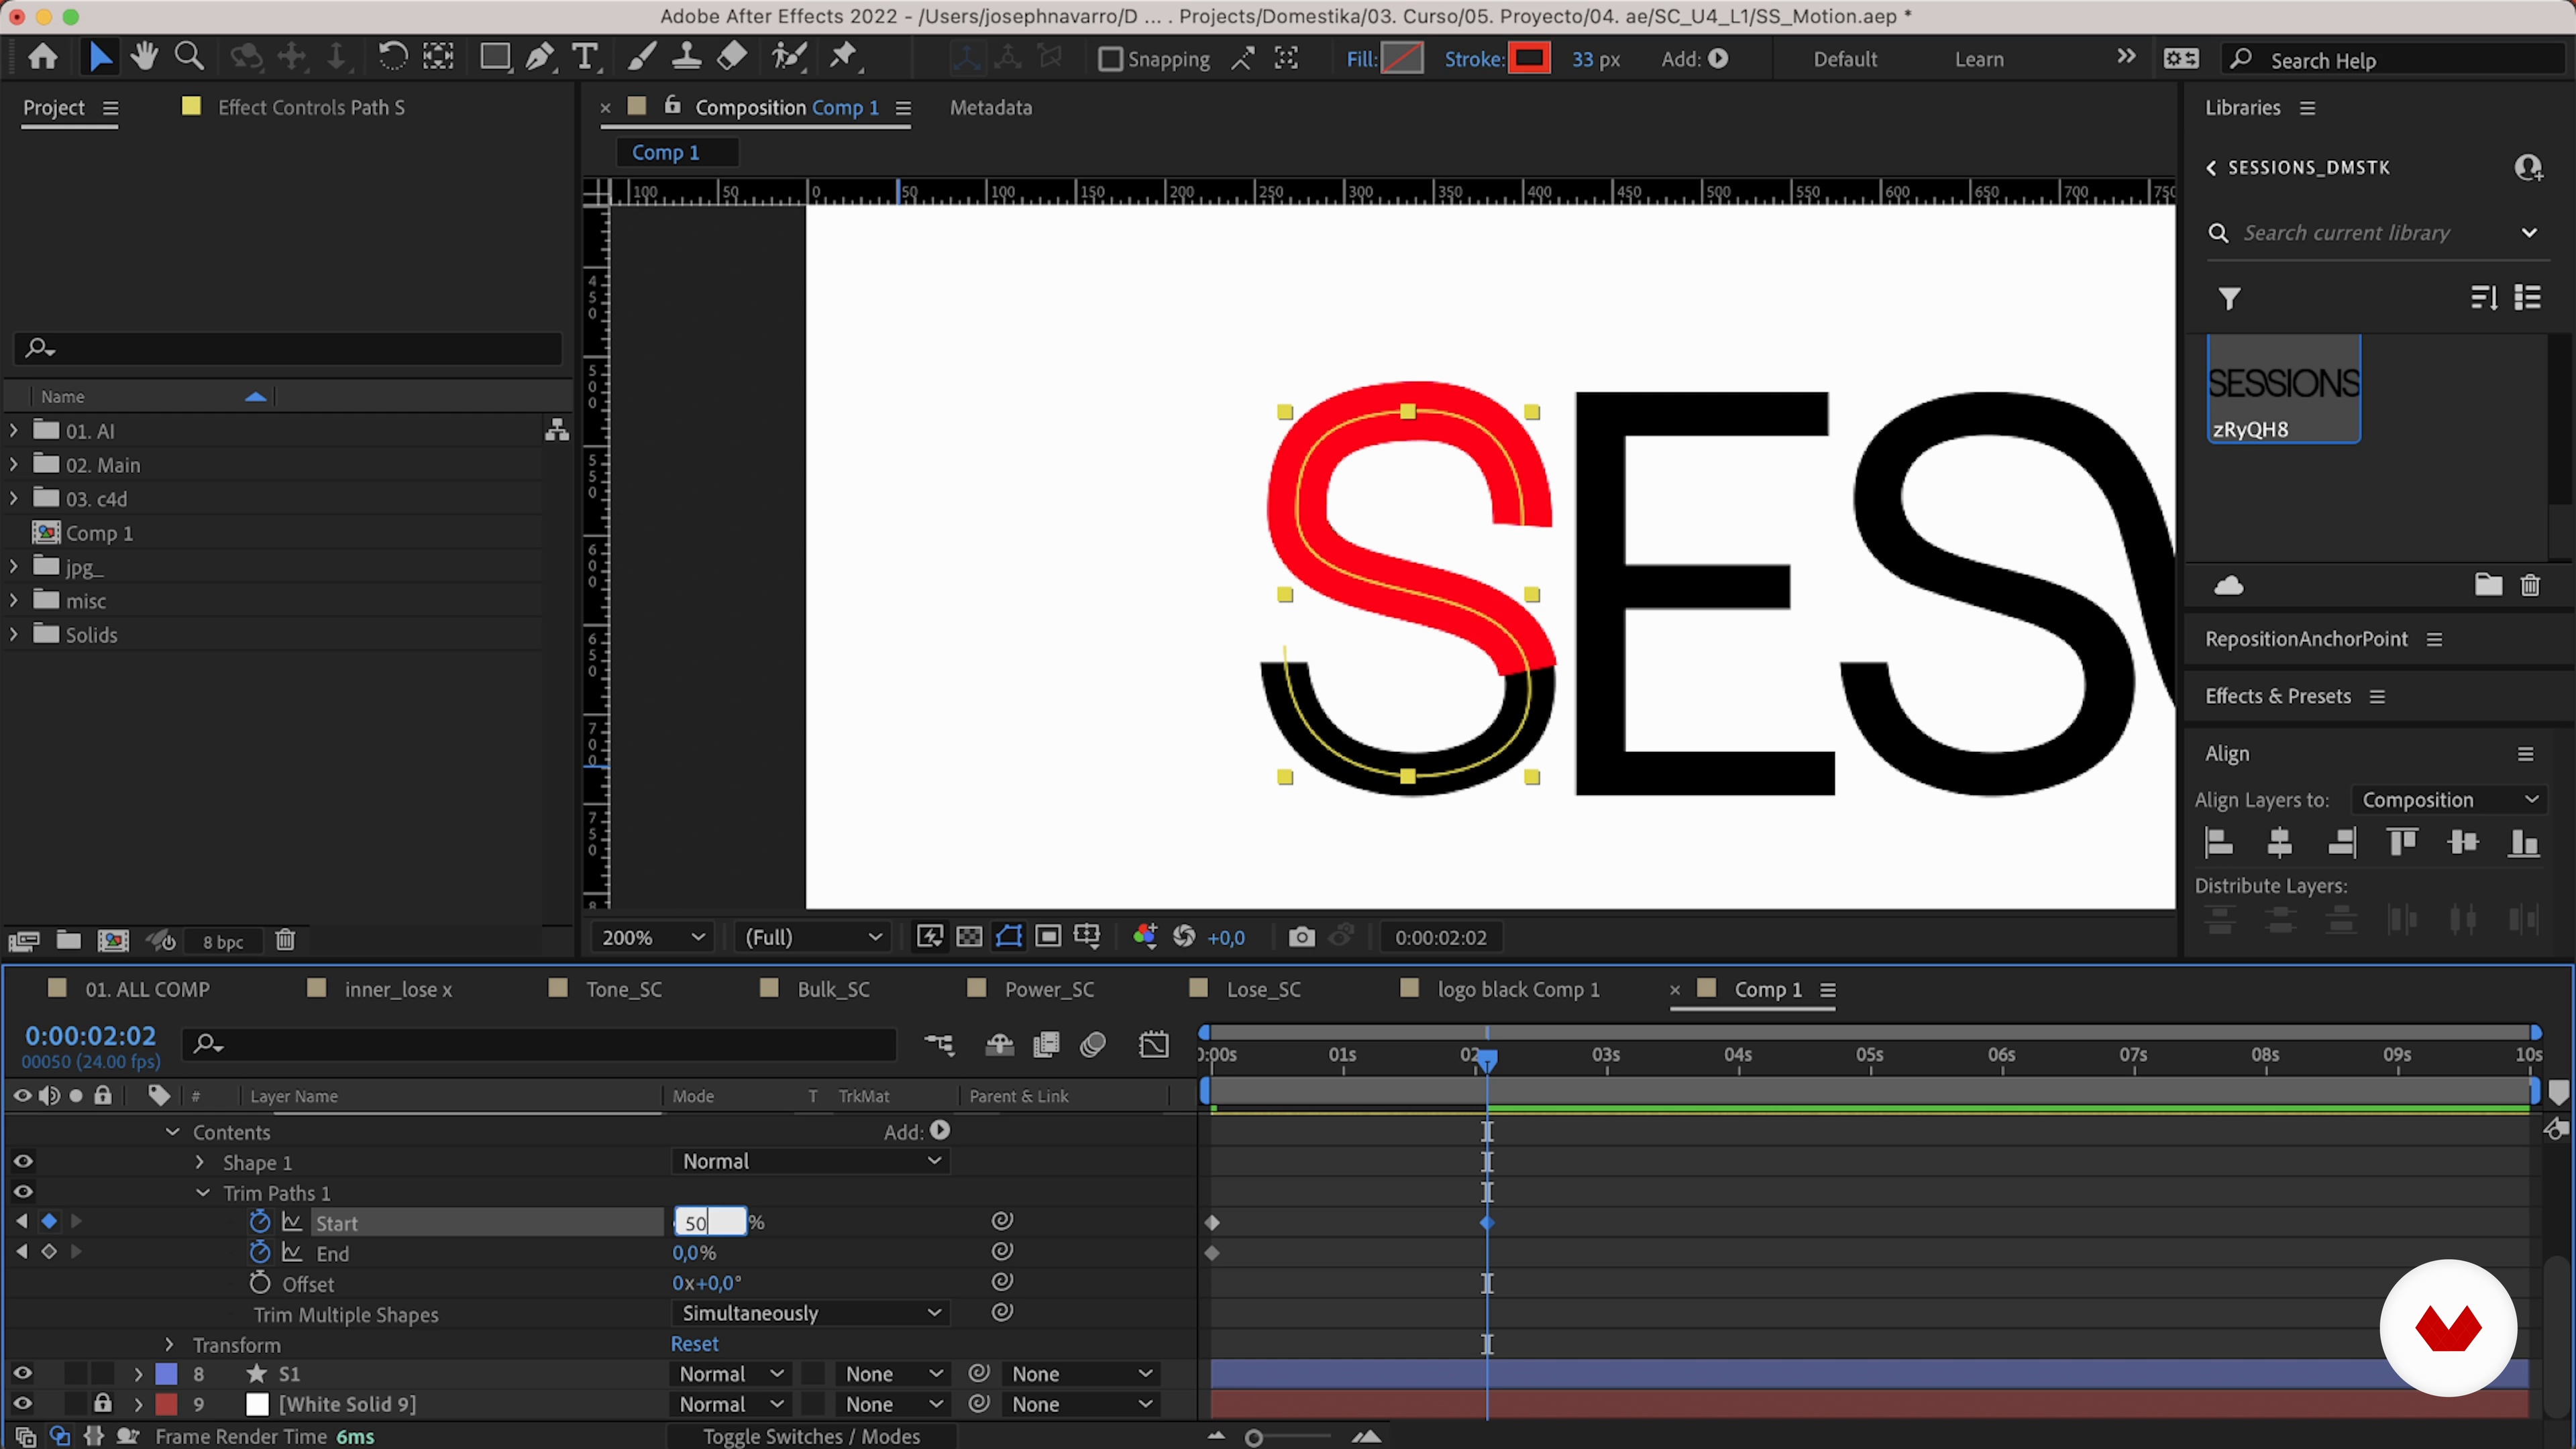Select the Hand tool
The image size is (2576, 1449).
coord(144,57)
